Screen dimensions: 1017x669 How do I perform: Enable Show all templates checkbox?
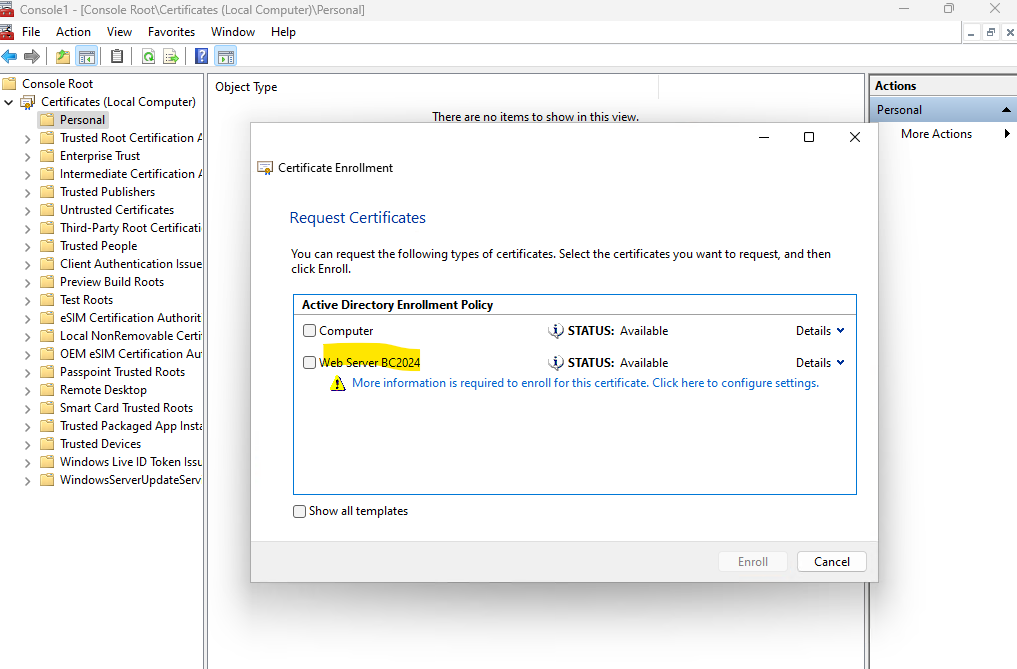click(x=299, y=511)
